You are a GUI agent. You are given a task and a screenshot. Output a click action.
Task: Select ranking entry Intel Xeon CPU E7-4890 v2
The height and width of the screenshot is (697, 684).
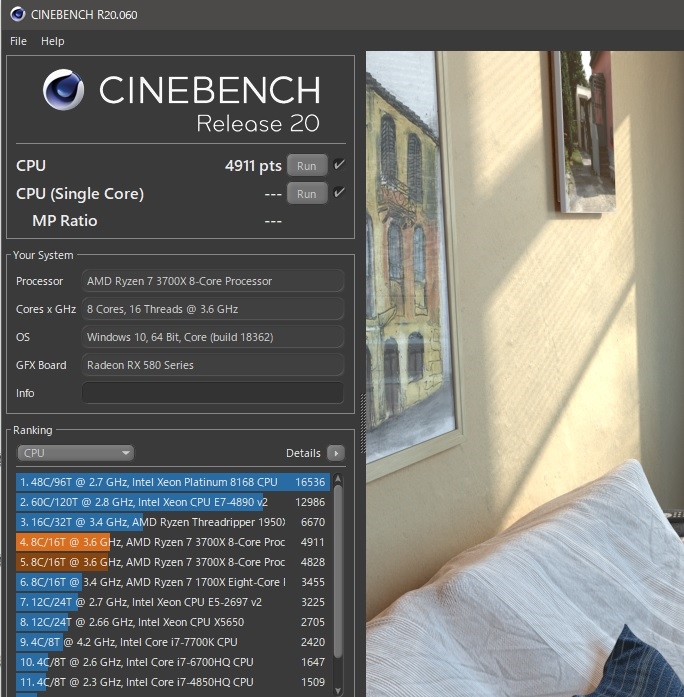click(x=173, y=502)
